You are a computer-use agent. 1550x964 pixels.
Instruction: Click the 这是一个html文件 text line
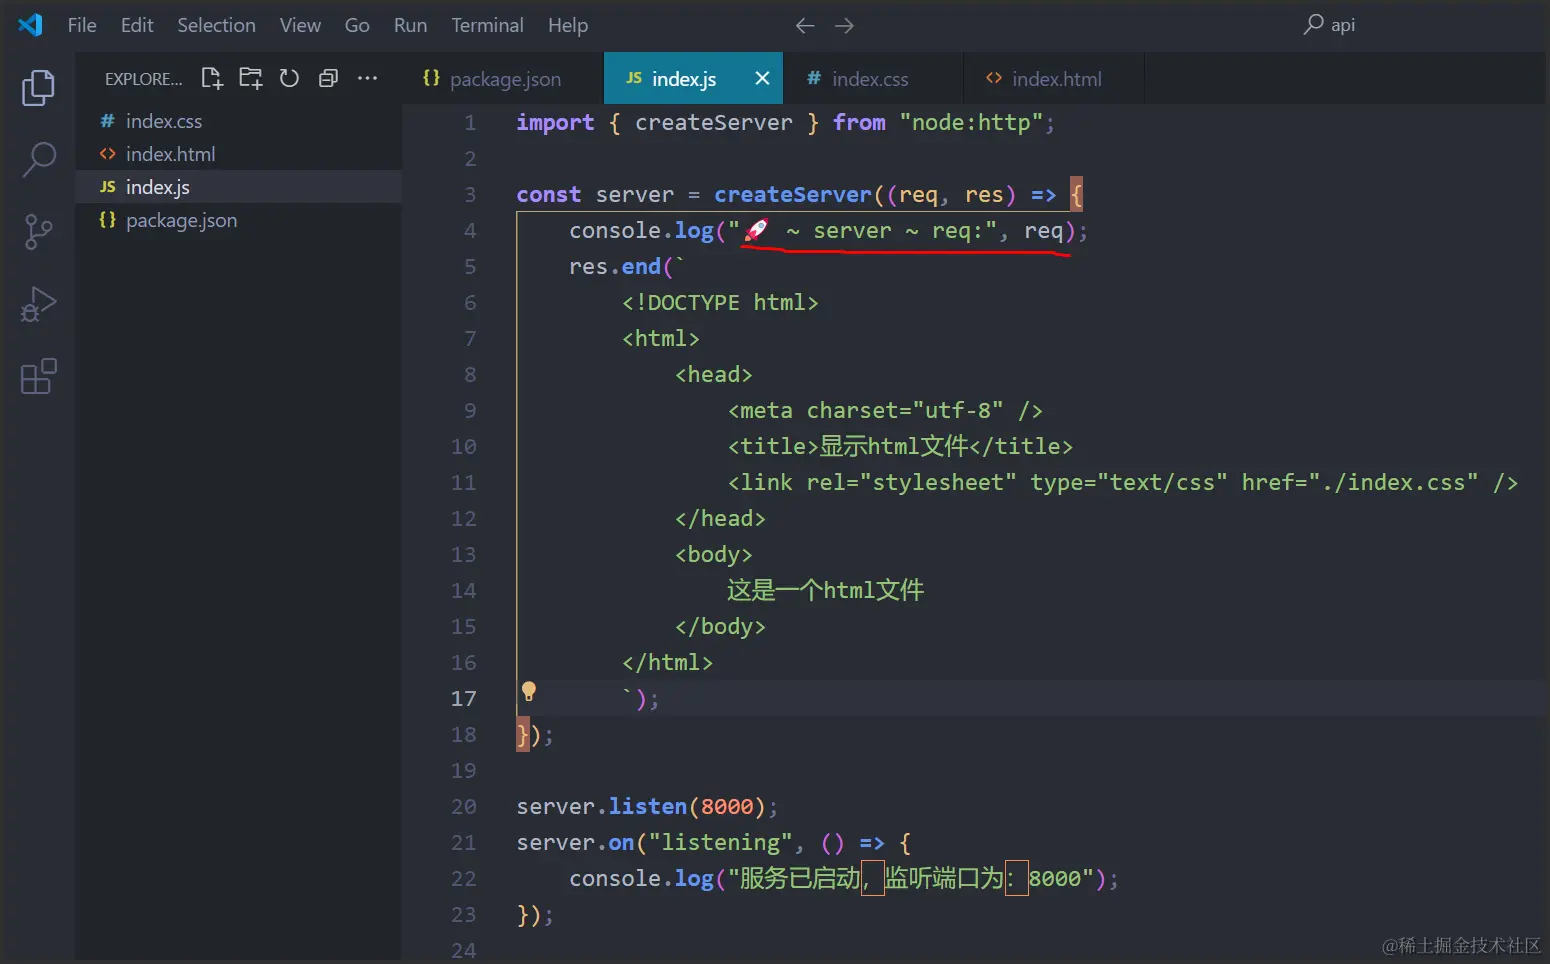[825, 591]
